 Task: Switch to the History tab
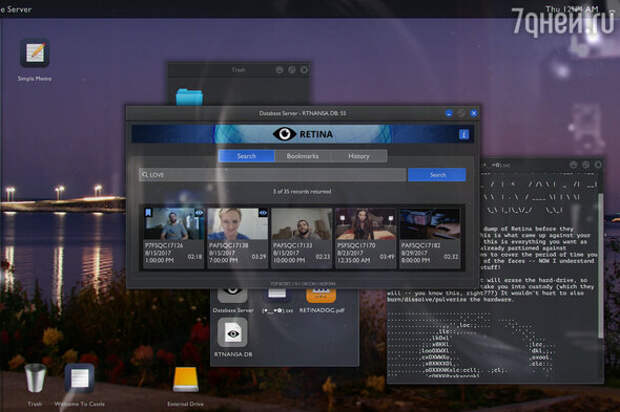pos(358,156)
